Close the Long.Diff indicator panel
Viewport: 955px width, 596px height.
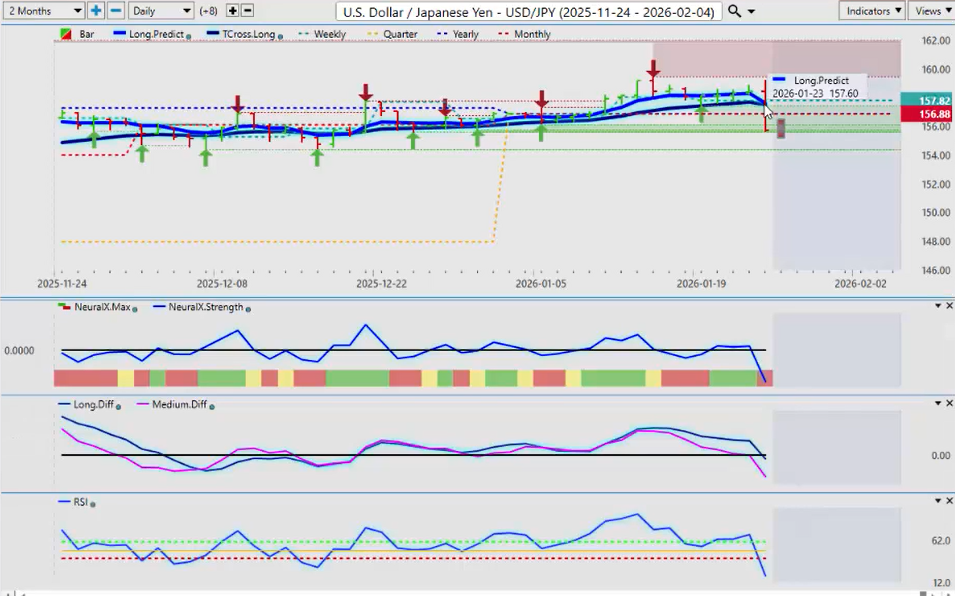[949, 403]
